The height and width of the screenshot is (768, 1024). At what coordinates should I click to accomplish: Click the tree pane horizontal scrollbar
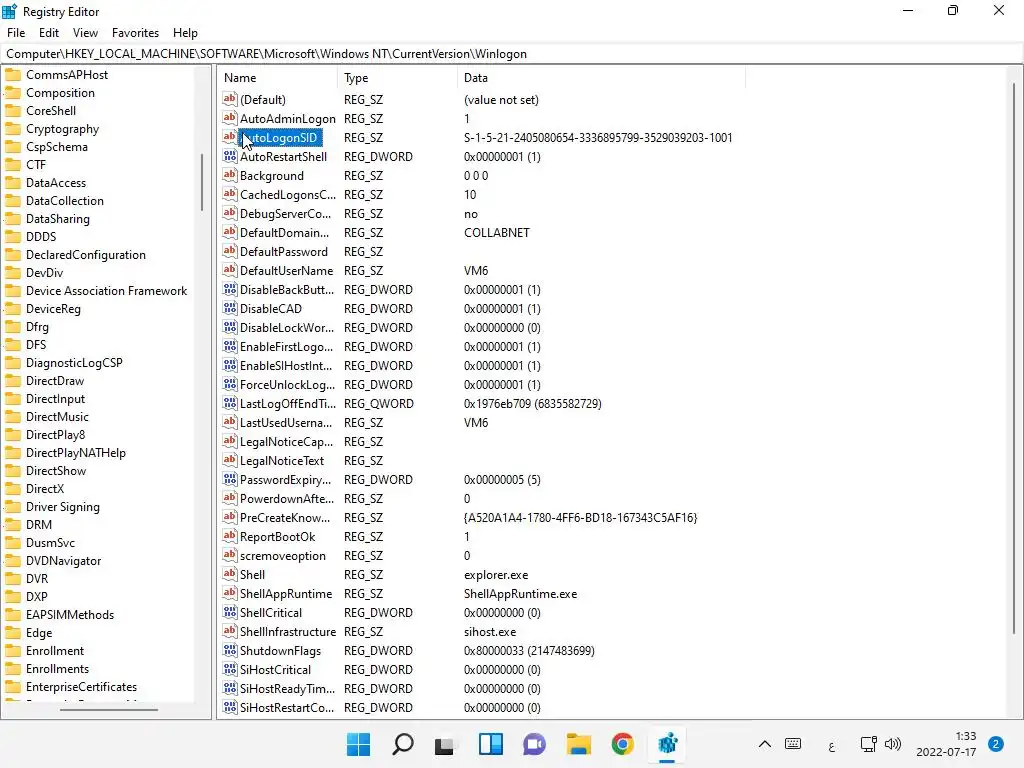point(108,709)
